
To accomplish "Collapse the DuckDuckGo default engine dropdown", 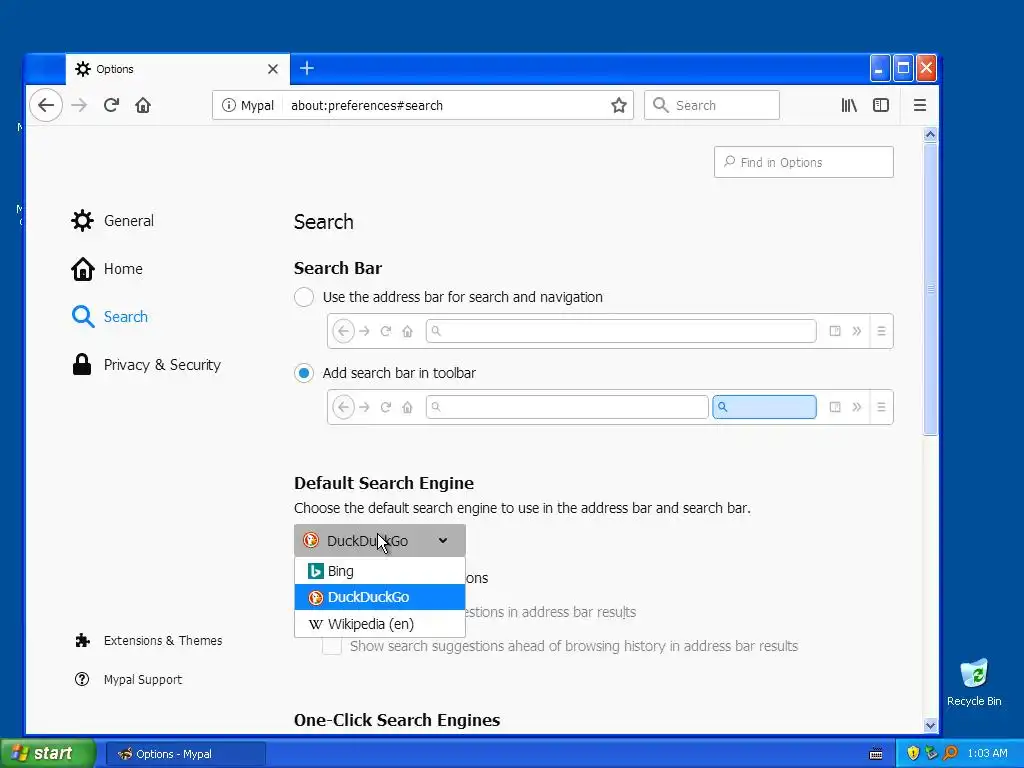I will click(x=379, y=541).
